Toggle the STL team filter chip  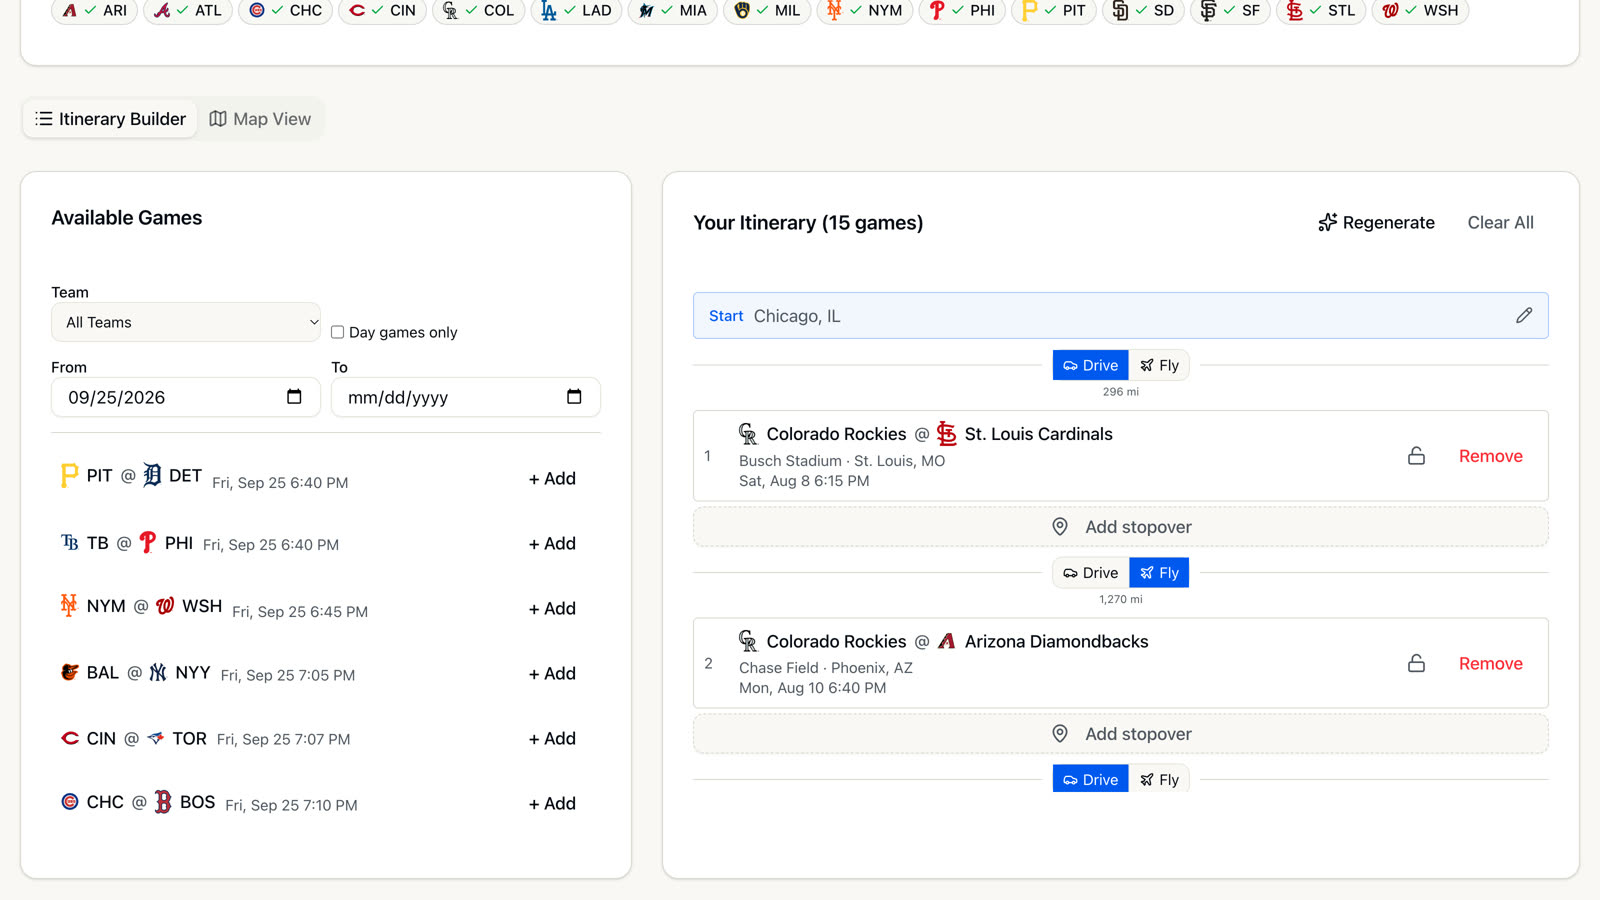click(1320, 10)
